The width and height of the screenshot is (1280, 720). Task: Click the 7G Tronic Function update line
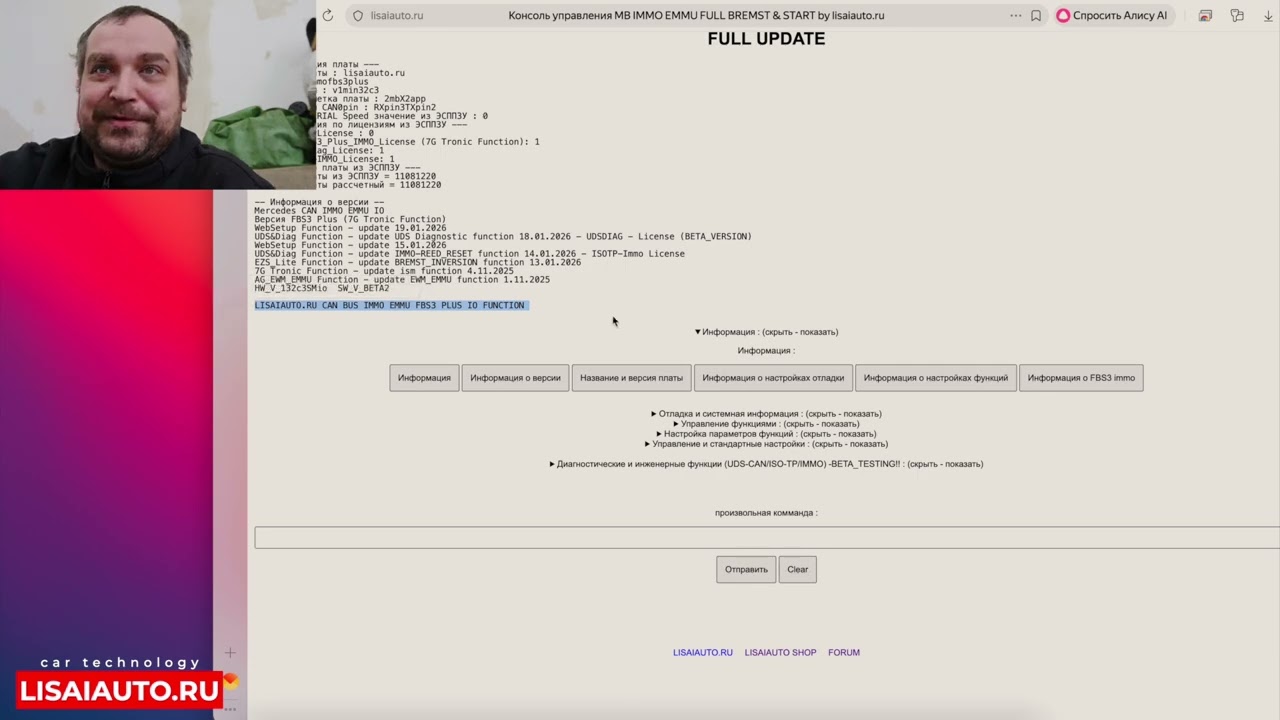click(384, 271)
